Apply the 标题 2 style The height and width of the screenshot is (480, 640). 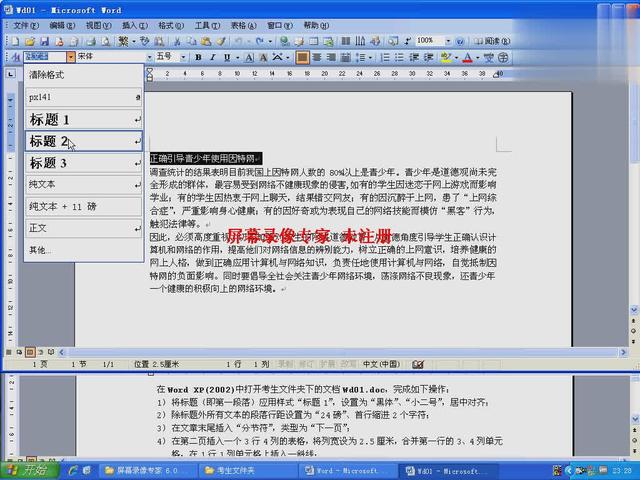[x=84, y=141]
